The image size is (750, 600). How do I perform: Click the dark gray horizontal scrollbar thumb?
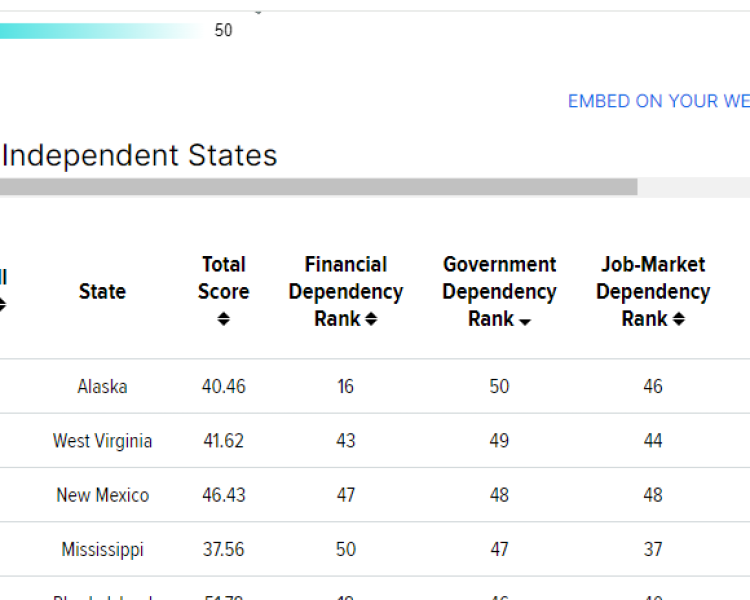tap(318, 187)
